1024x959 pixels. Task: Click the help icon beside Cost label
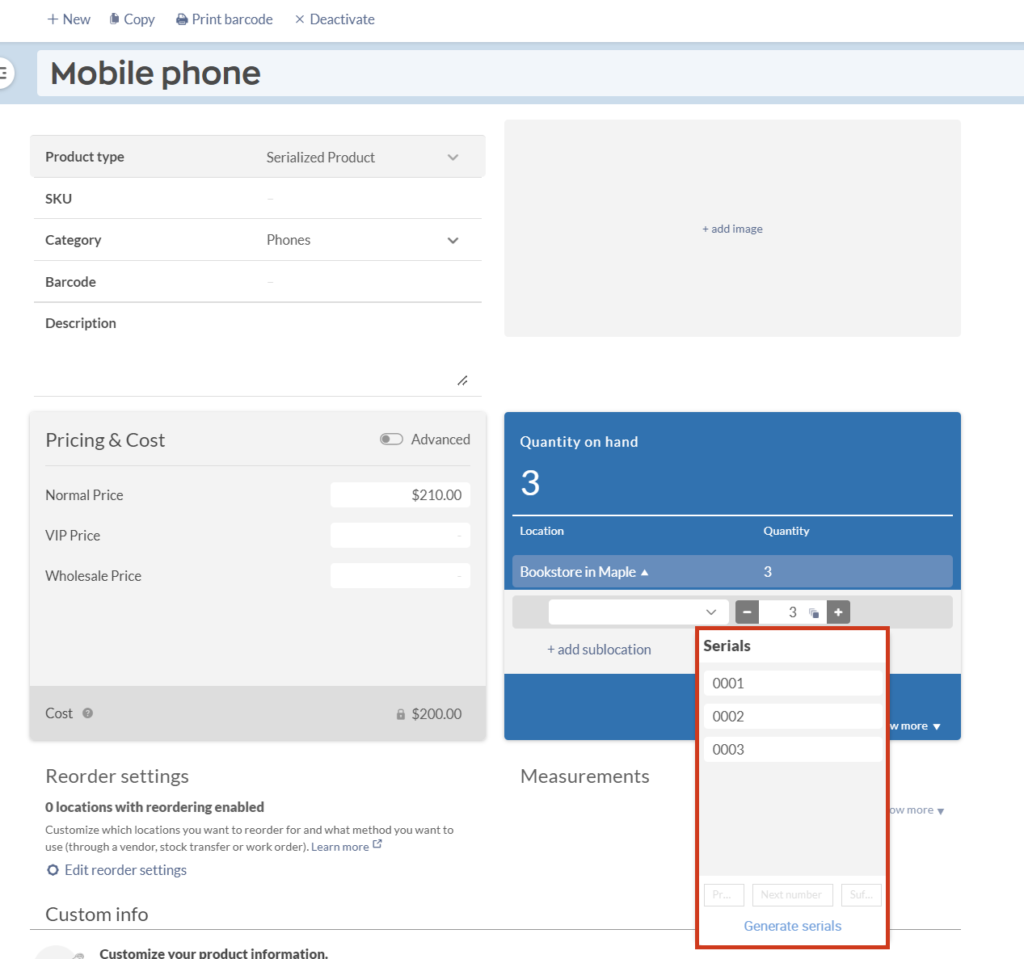click(x=85, y=714)
